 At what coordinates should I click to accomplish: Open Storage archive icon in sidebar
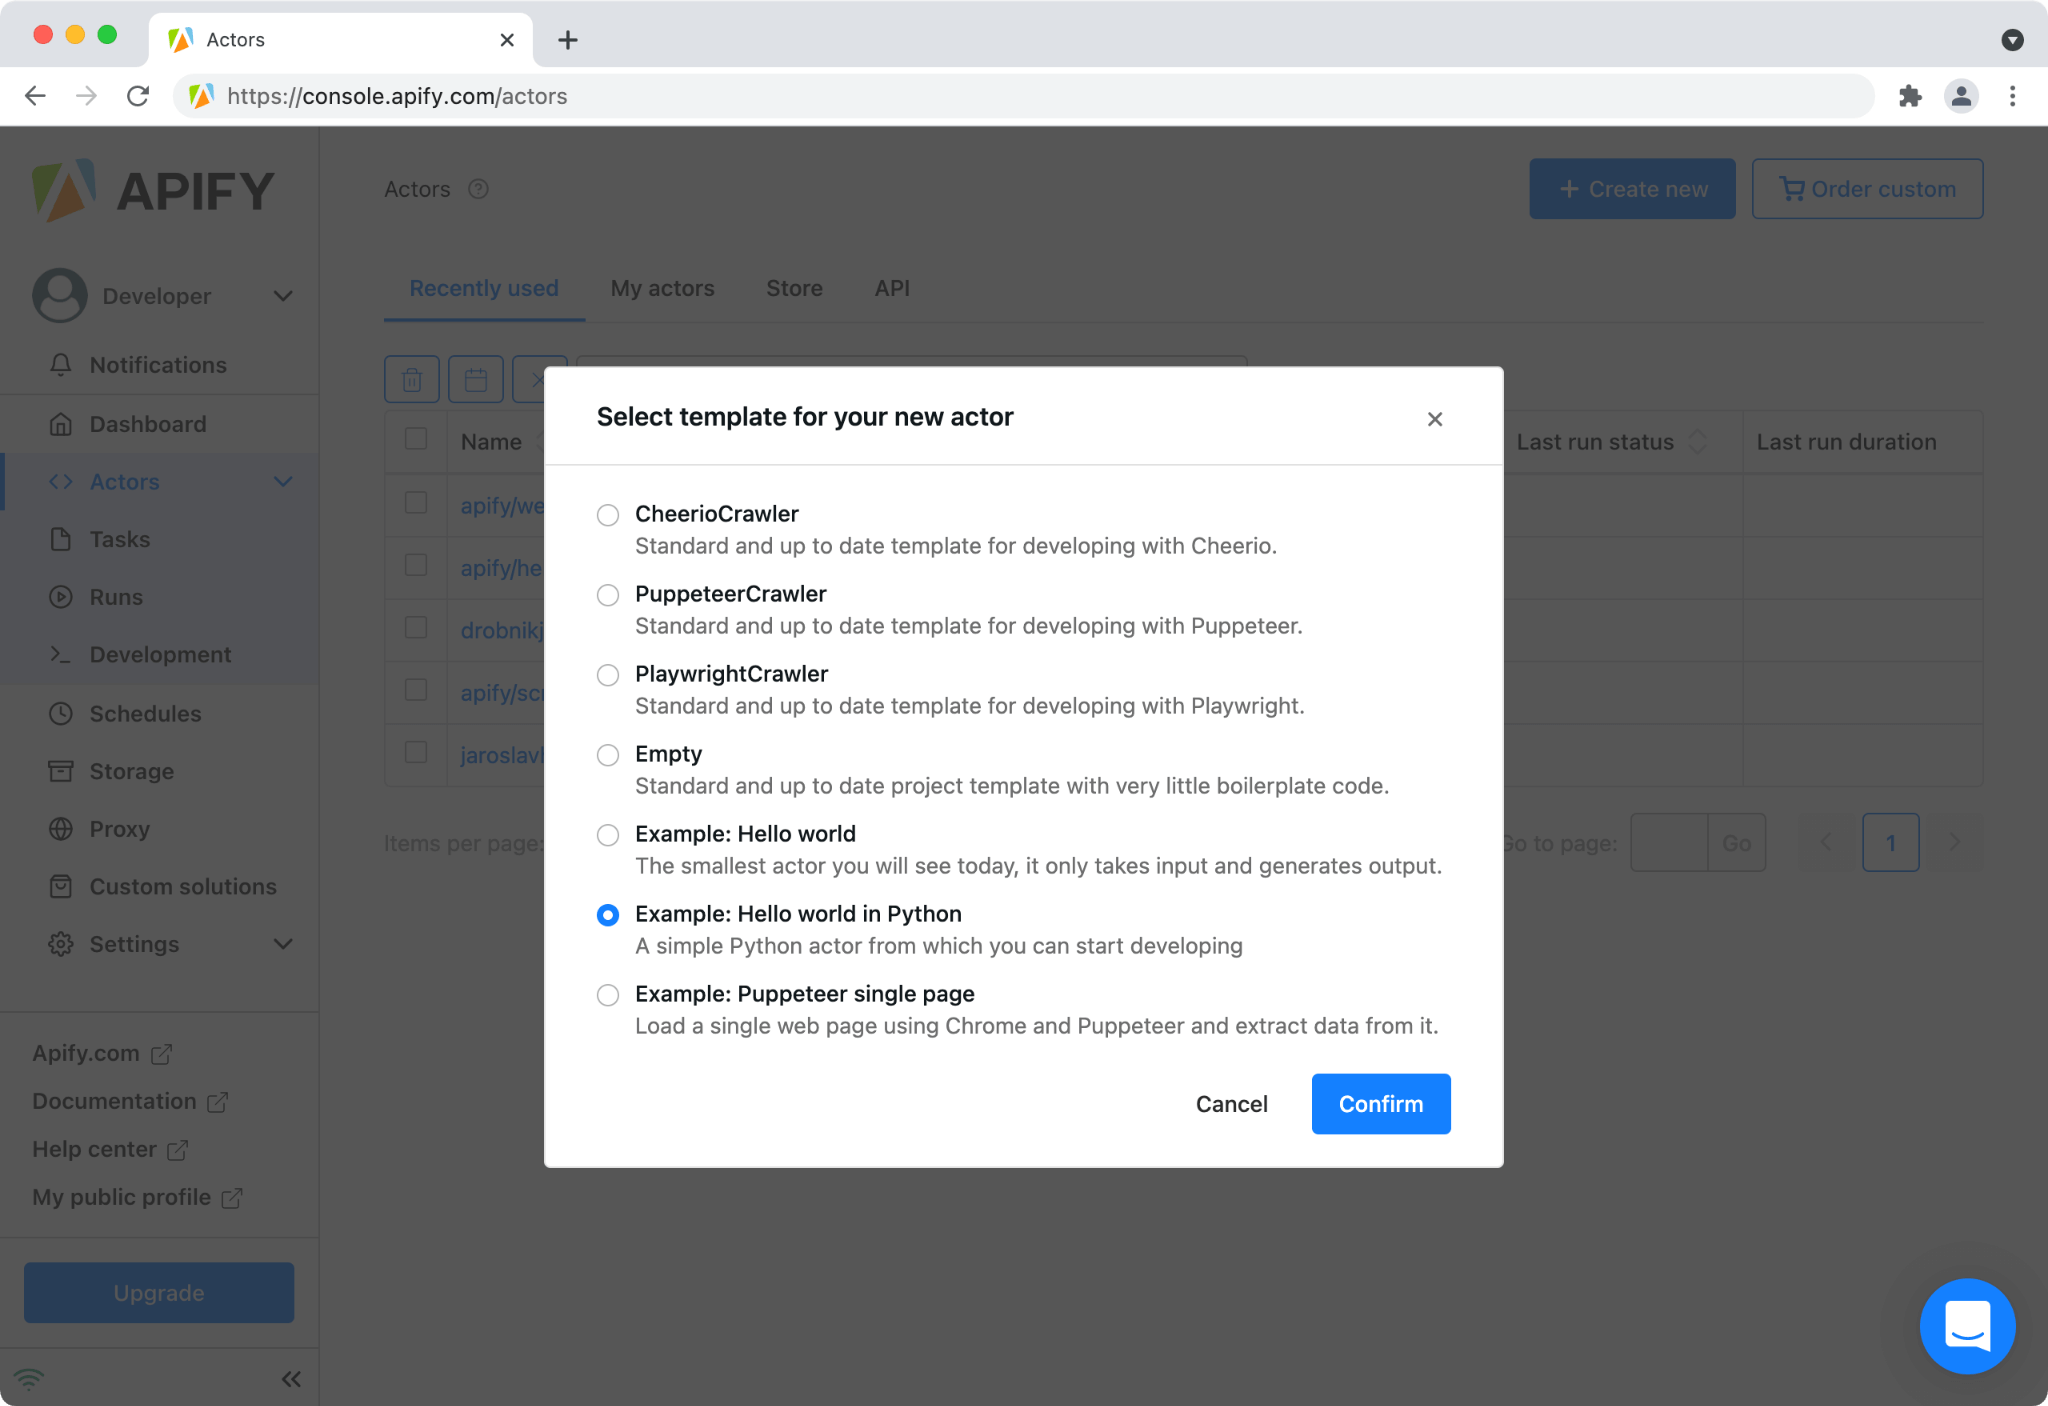click(61, 771)
